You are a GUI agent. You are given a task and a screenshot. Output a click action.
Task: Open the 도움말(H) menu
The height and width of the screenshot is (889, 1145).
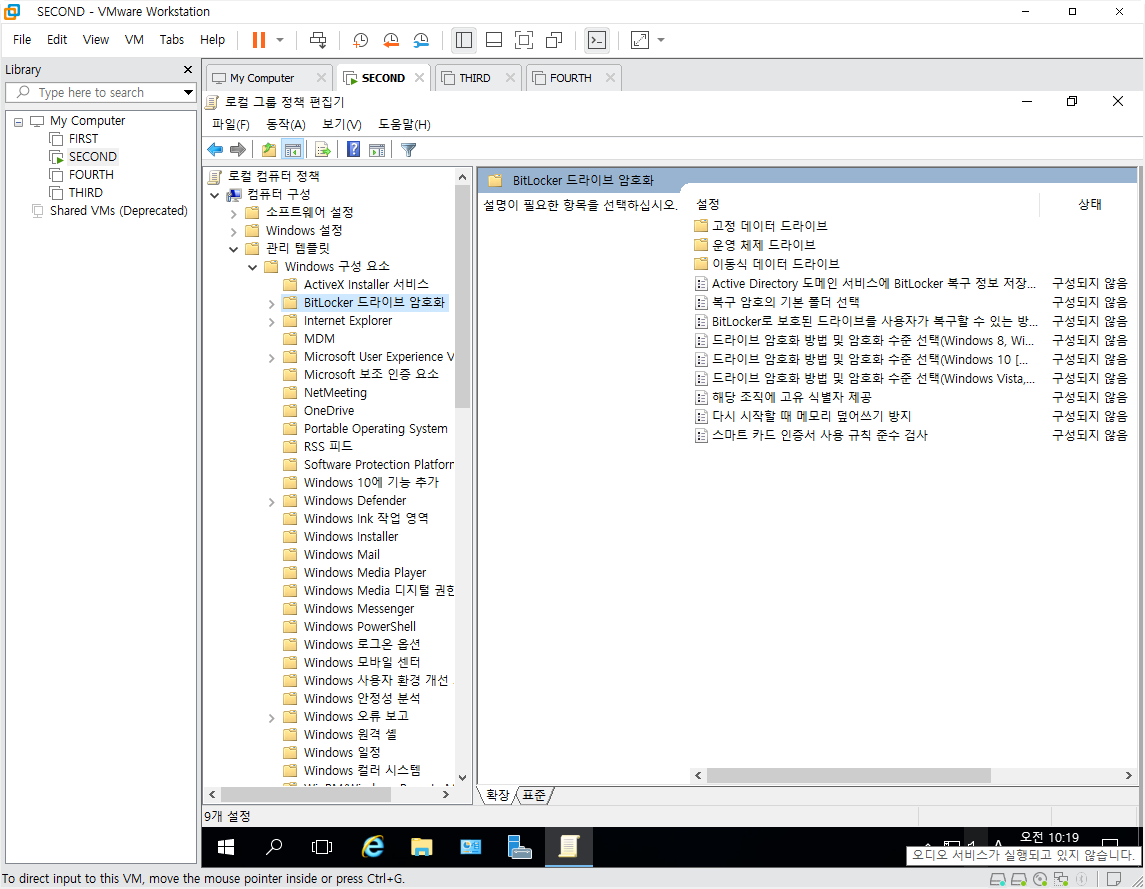pyautogui.click(x=405, y=125)
